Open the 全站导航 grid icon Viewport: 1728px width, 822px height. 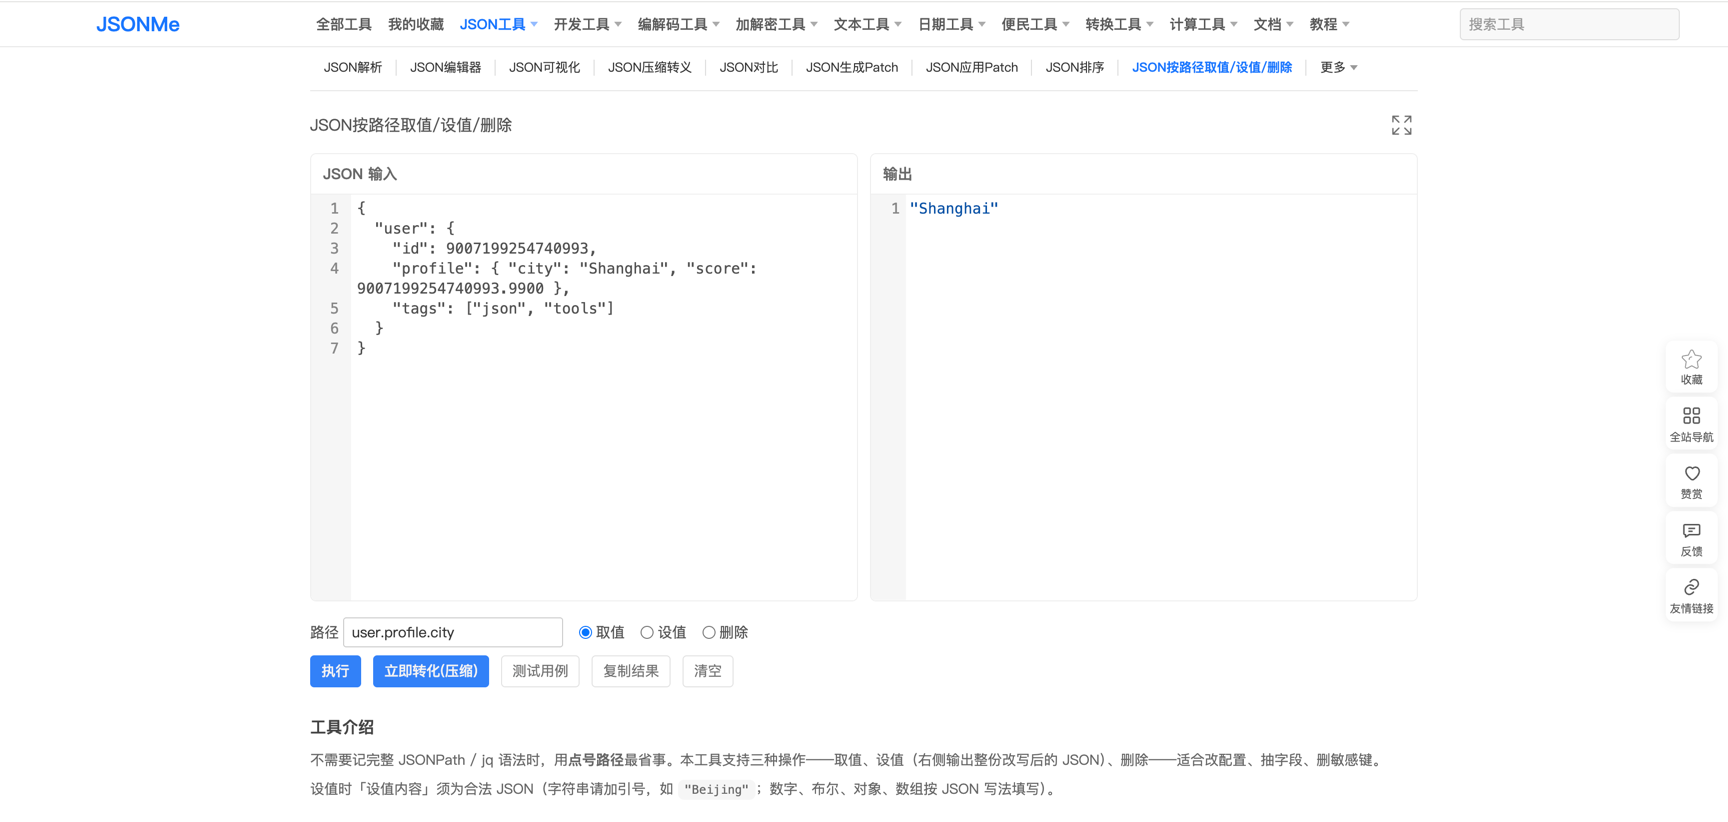pyautogui.click(x=1691, y=424)
